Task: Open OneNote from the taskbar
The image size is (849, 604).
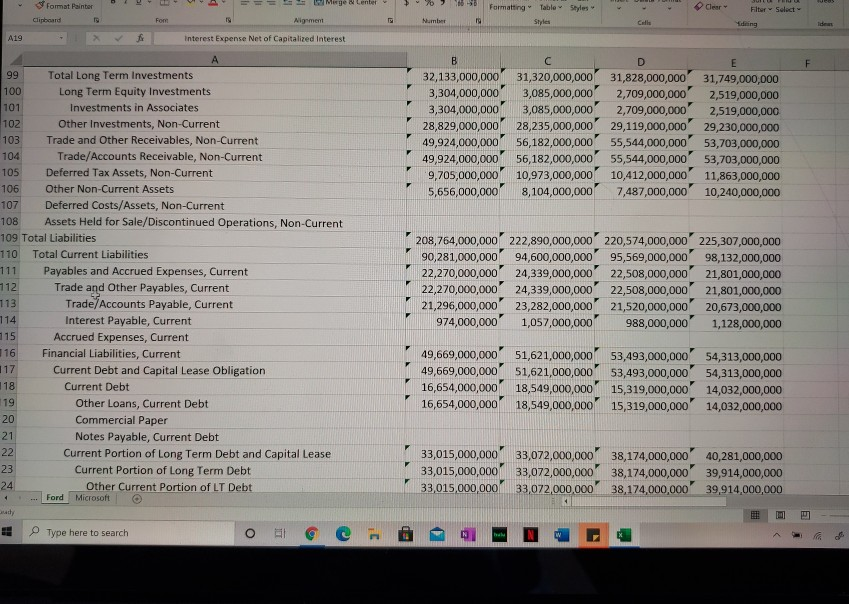Action: click(468, 535)
